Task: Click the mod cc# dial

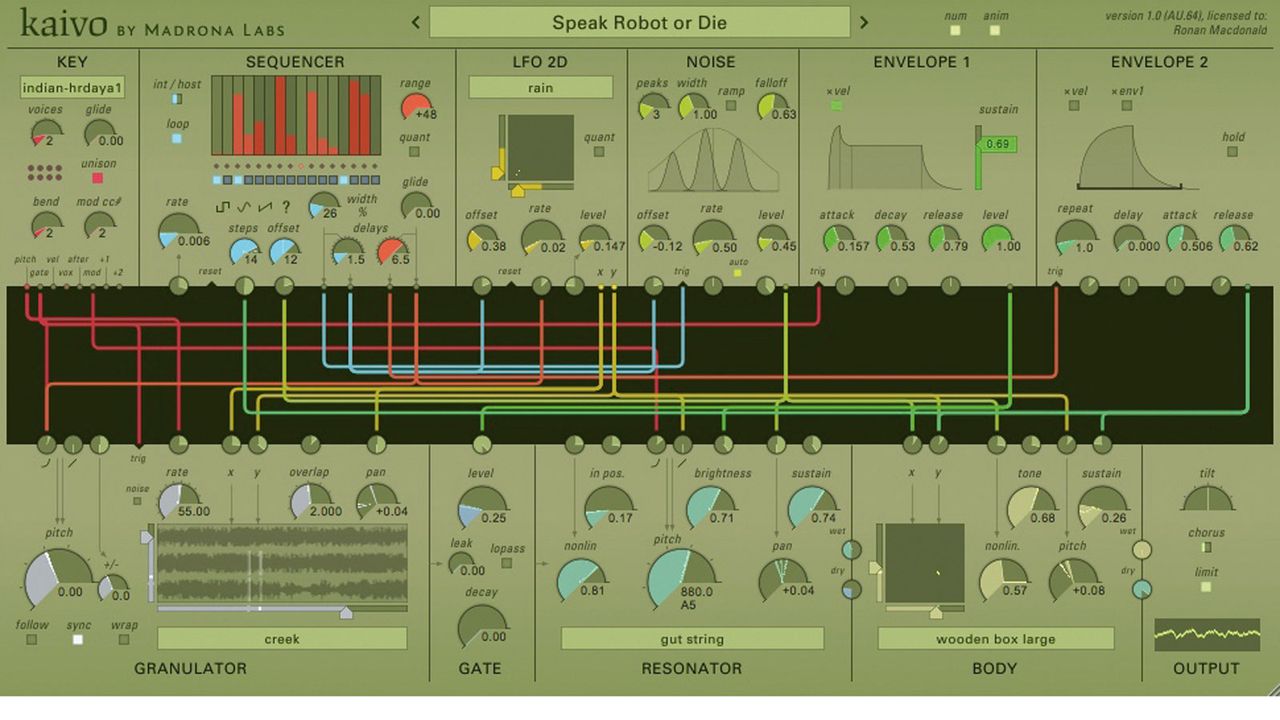Action: click(99, 225)
